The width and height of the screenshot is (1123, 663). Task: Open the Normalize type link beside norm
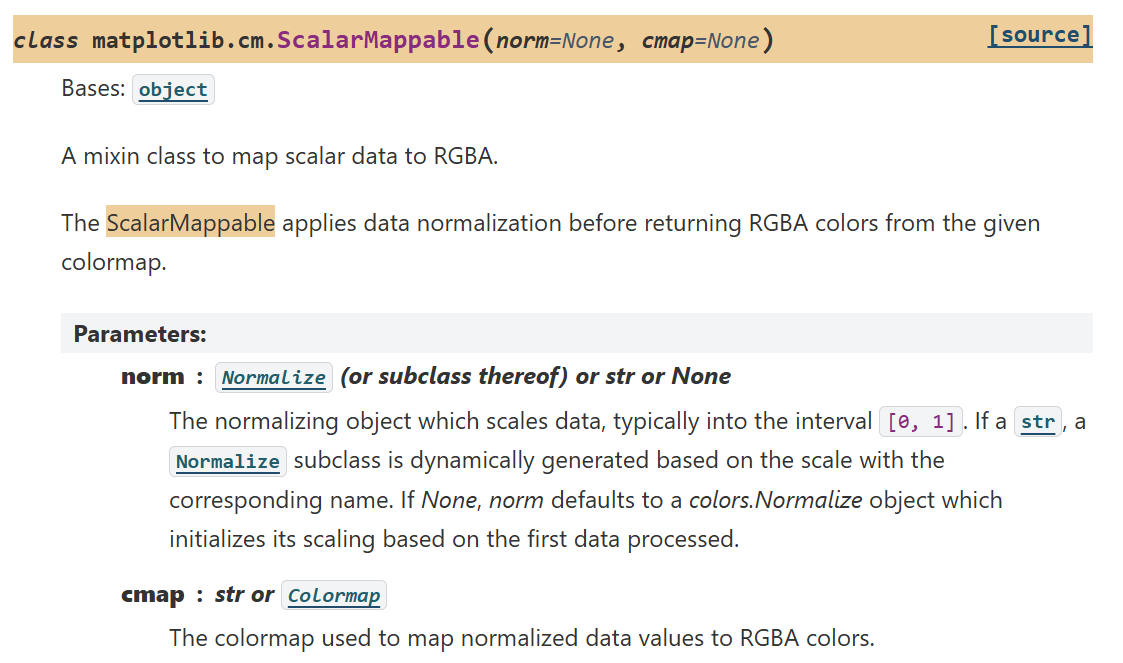(274, 377)
